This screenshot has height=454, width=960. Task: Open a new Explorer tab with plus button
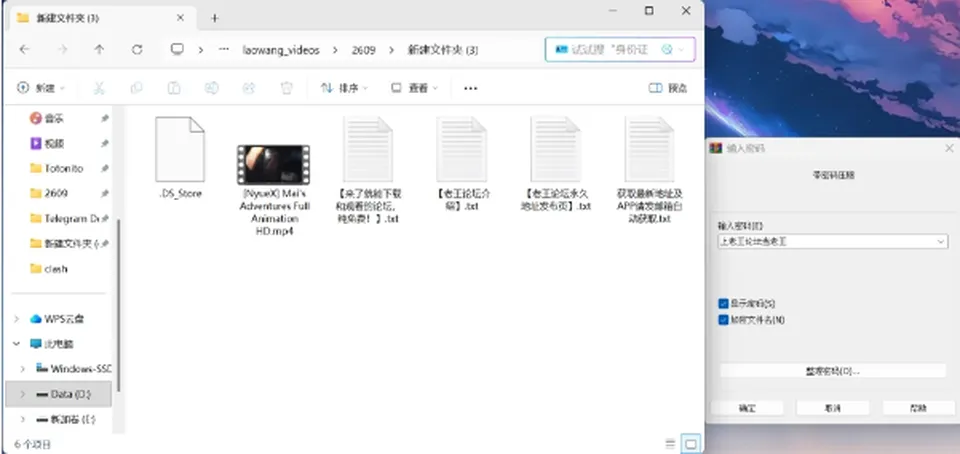coord(214,18)
